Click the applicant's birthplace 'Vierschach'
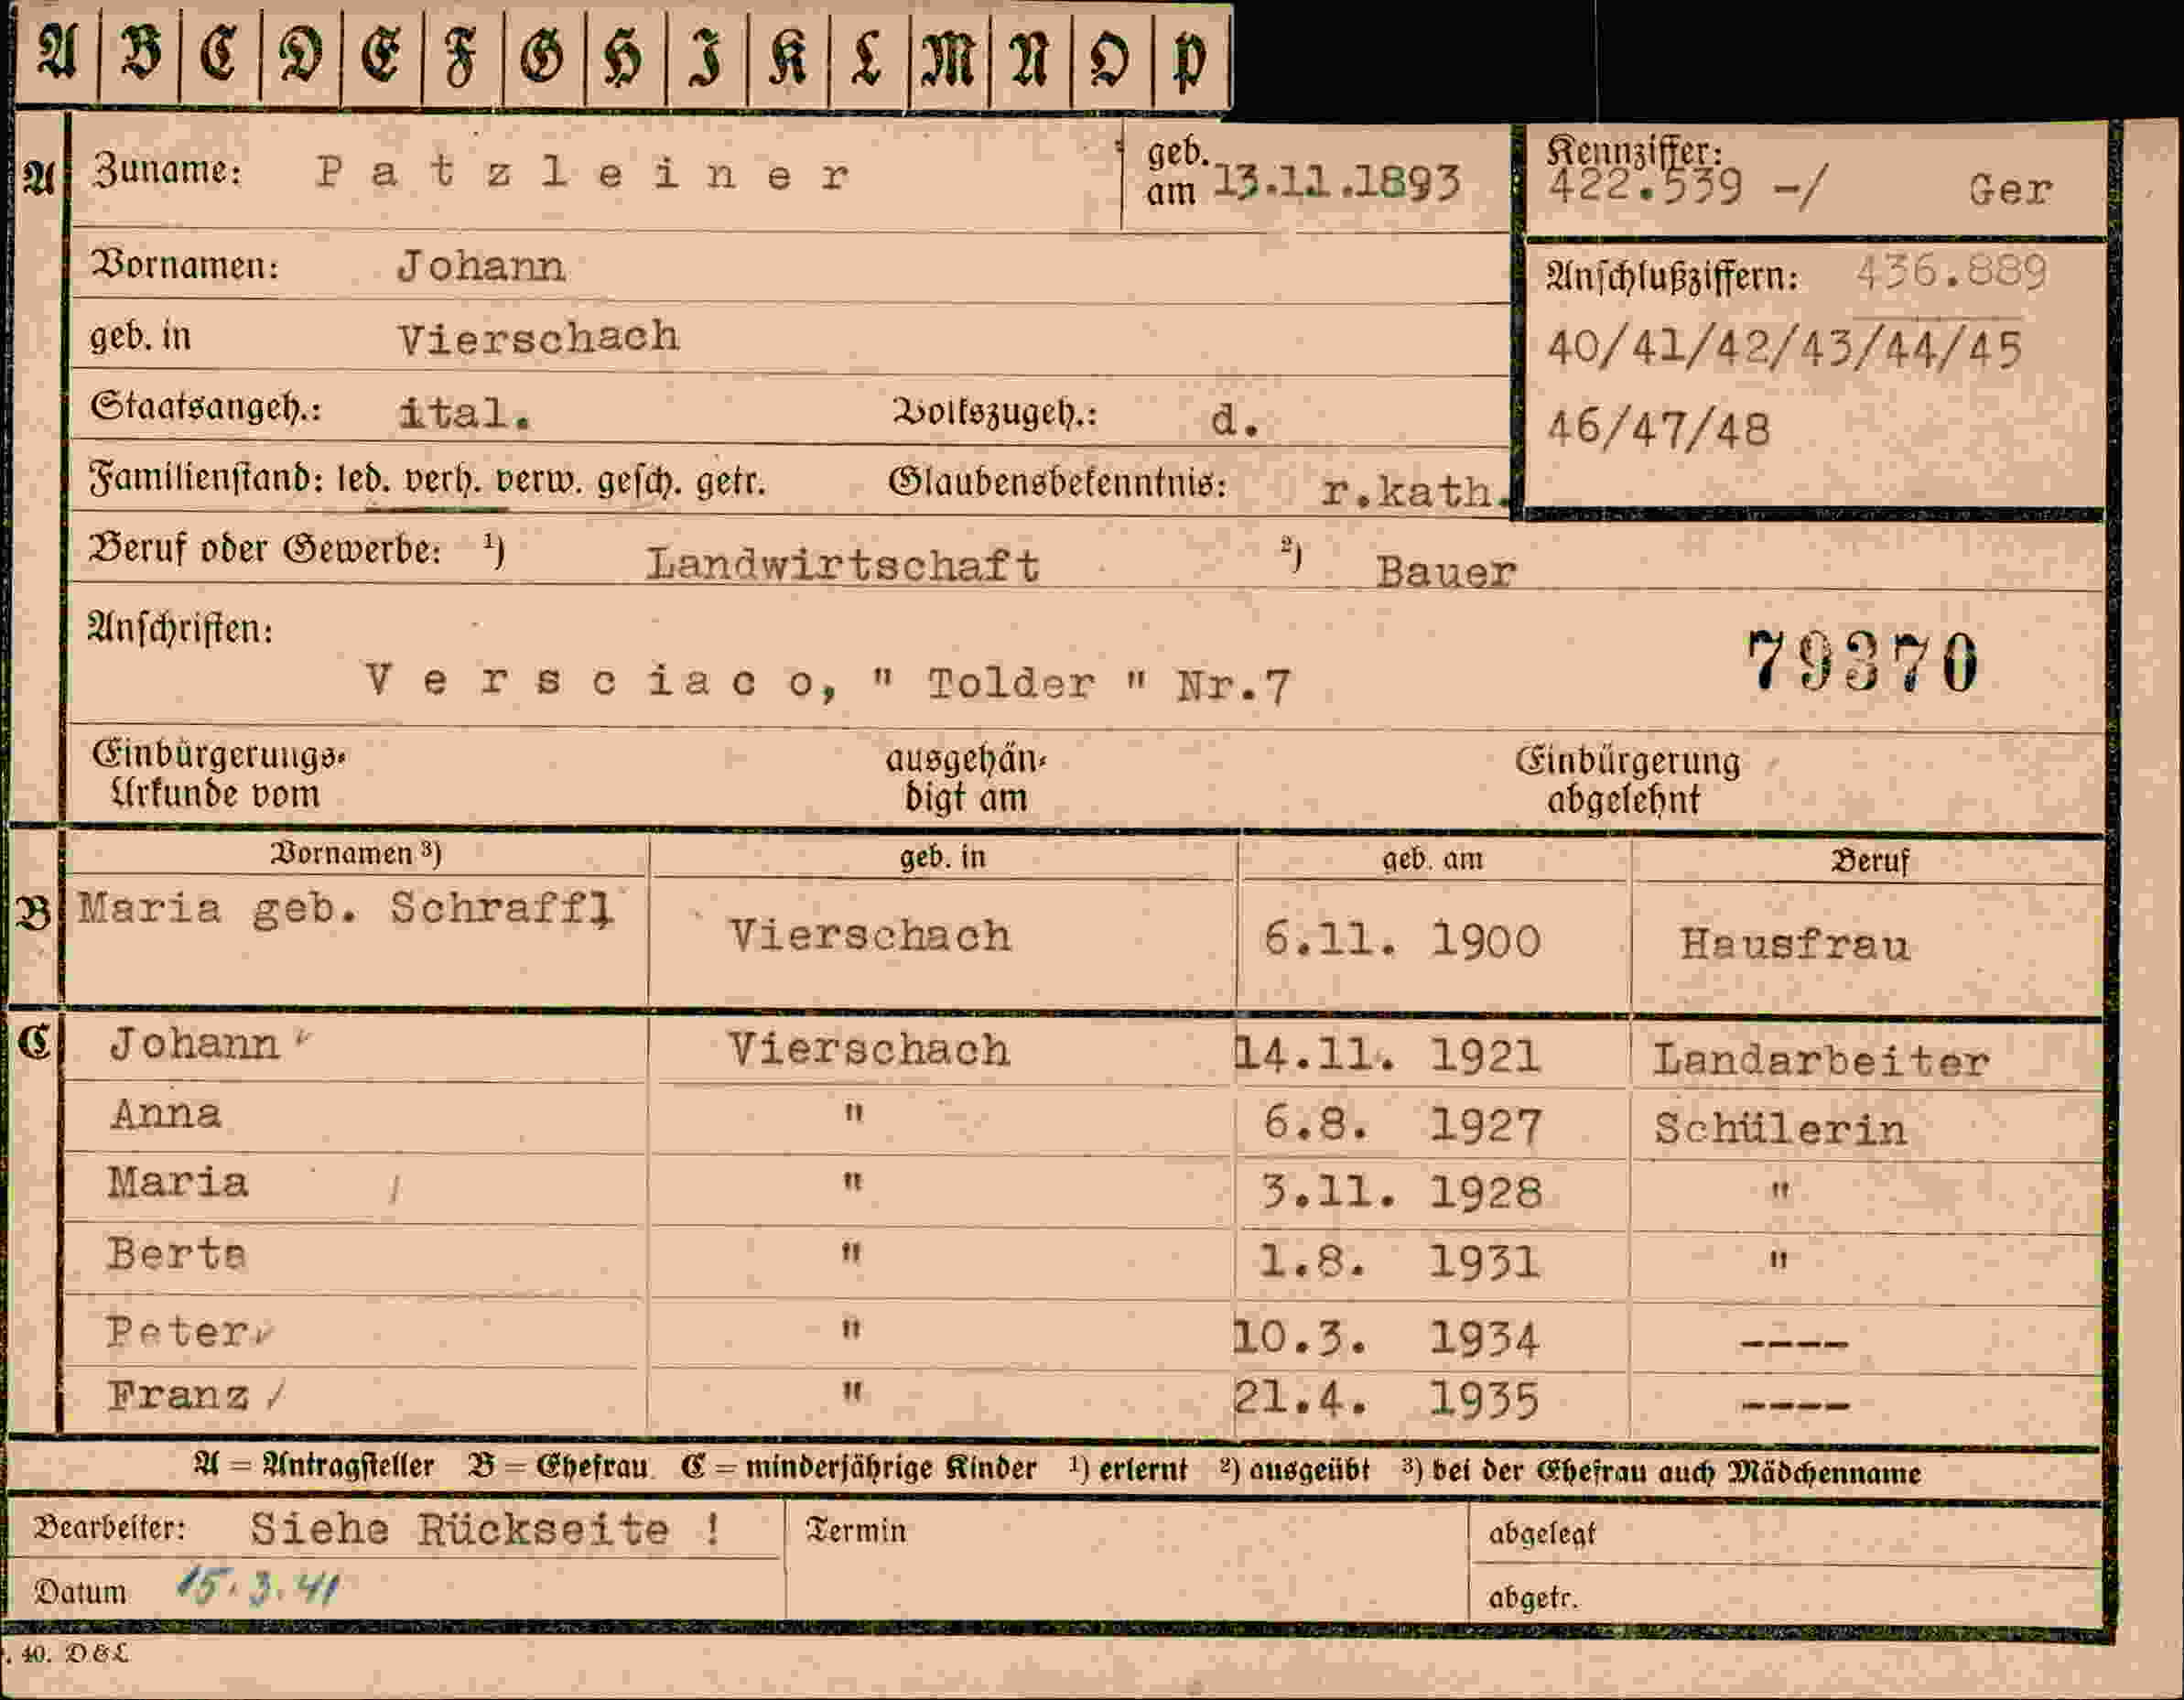 538,337
